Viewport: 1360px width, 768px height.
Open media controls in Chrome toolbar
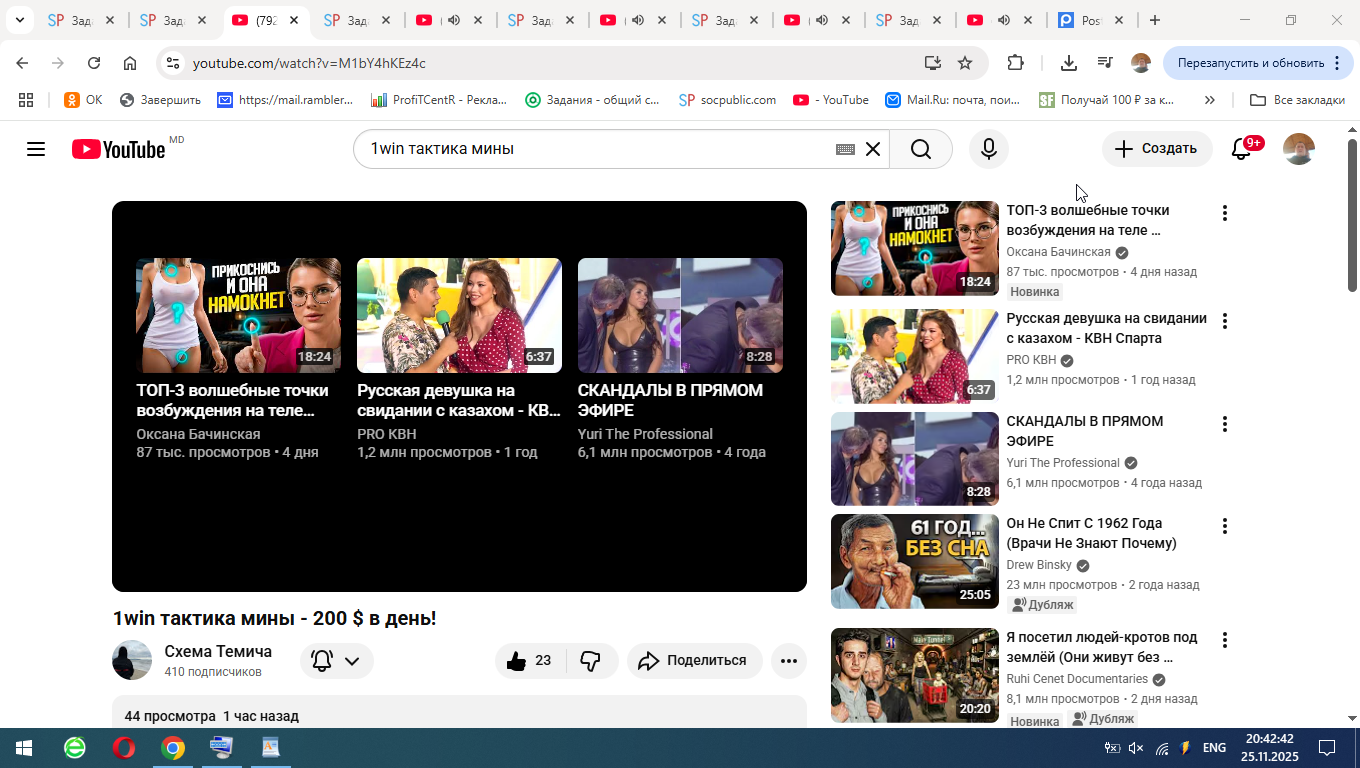click(x=1105, y=63)
